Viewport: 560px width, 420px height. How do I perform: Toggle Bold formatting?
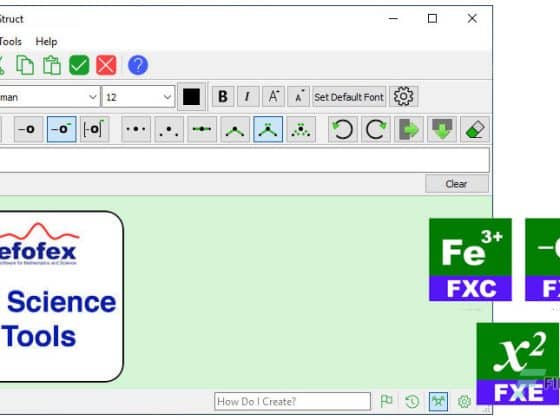pos(223,96)
